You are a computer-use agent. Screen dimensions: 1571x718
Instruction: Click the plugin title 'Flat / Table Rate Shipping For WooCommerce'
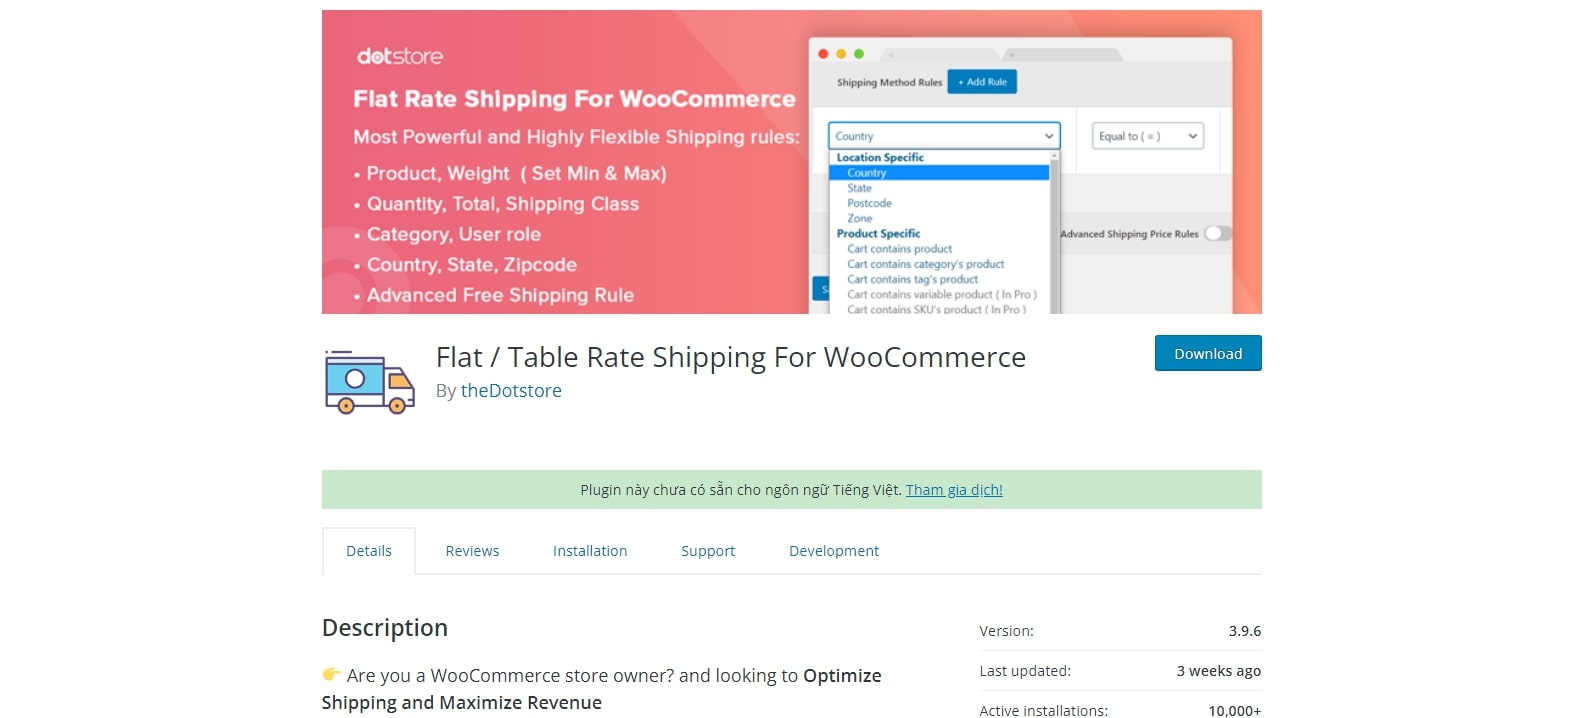(731, 357)
